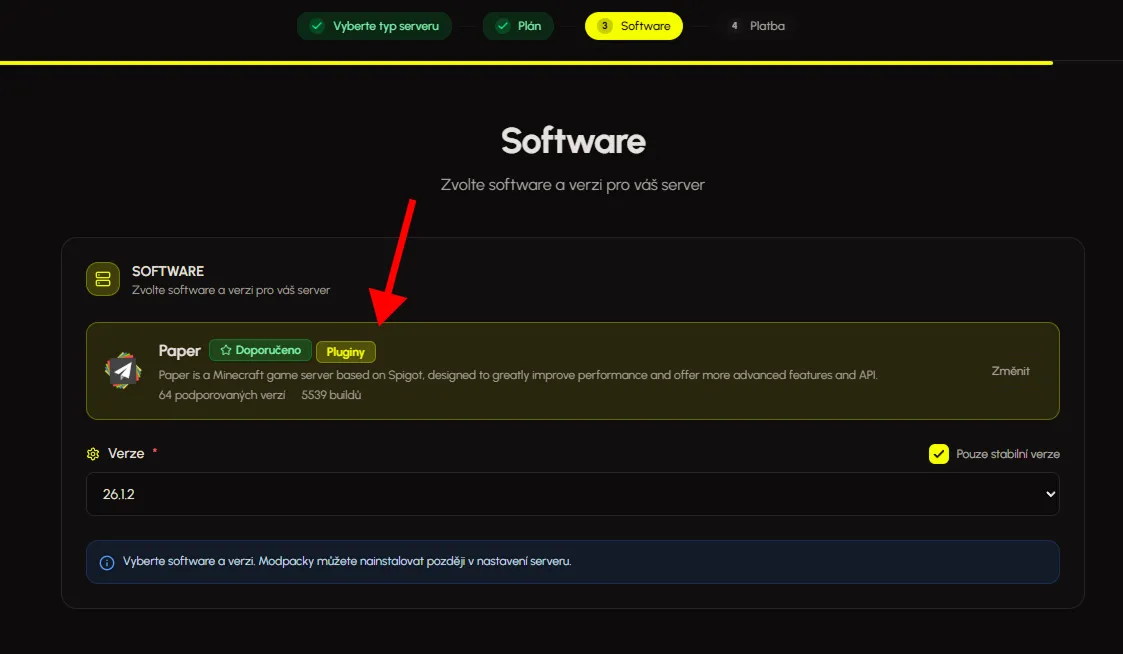Image resolution: width=1123 pixels, height=654 pixels.
Task: Click the step number 3 circle
Action: tap(604, 26)
